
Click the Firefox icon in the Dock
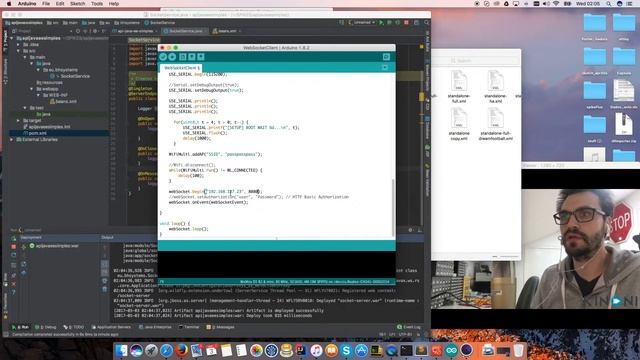pyautogui.click(x=182, y=350)
